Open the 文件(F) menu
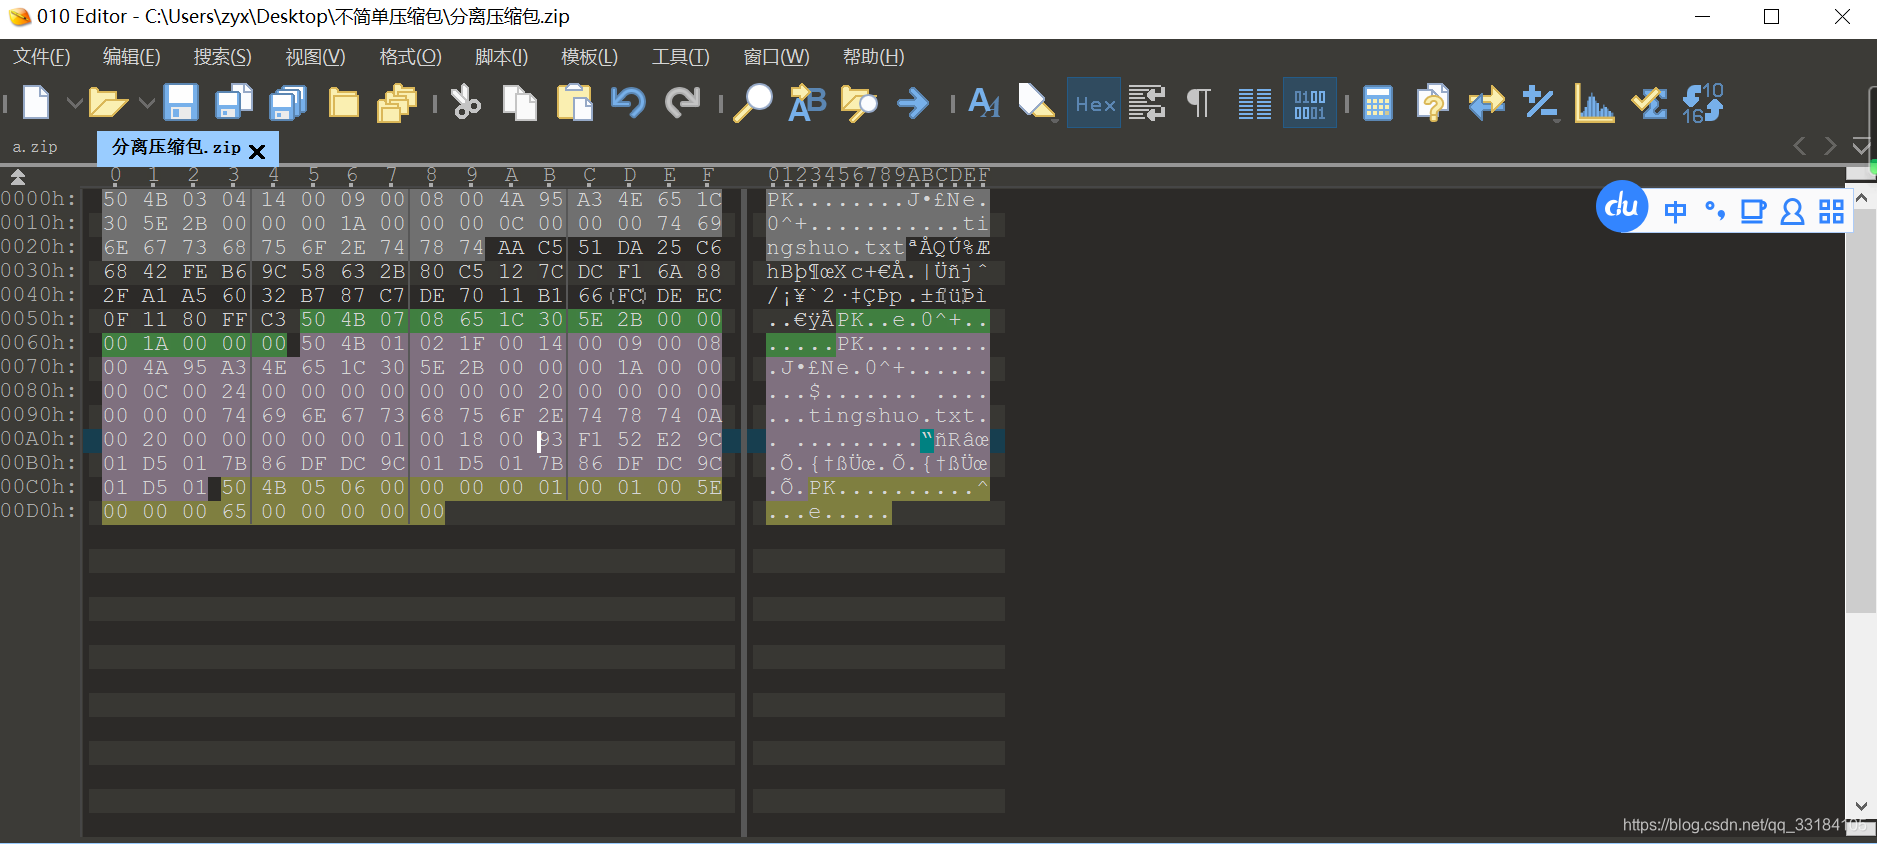The height and width of the screenshot is (844, 1877). pyautogui.click(x=41, y=57)
